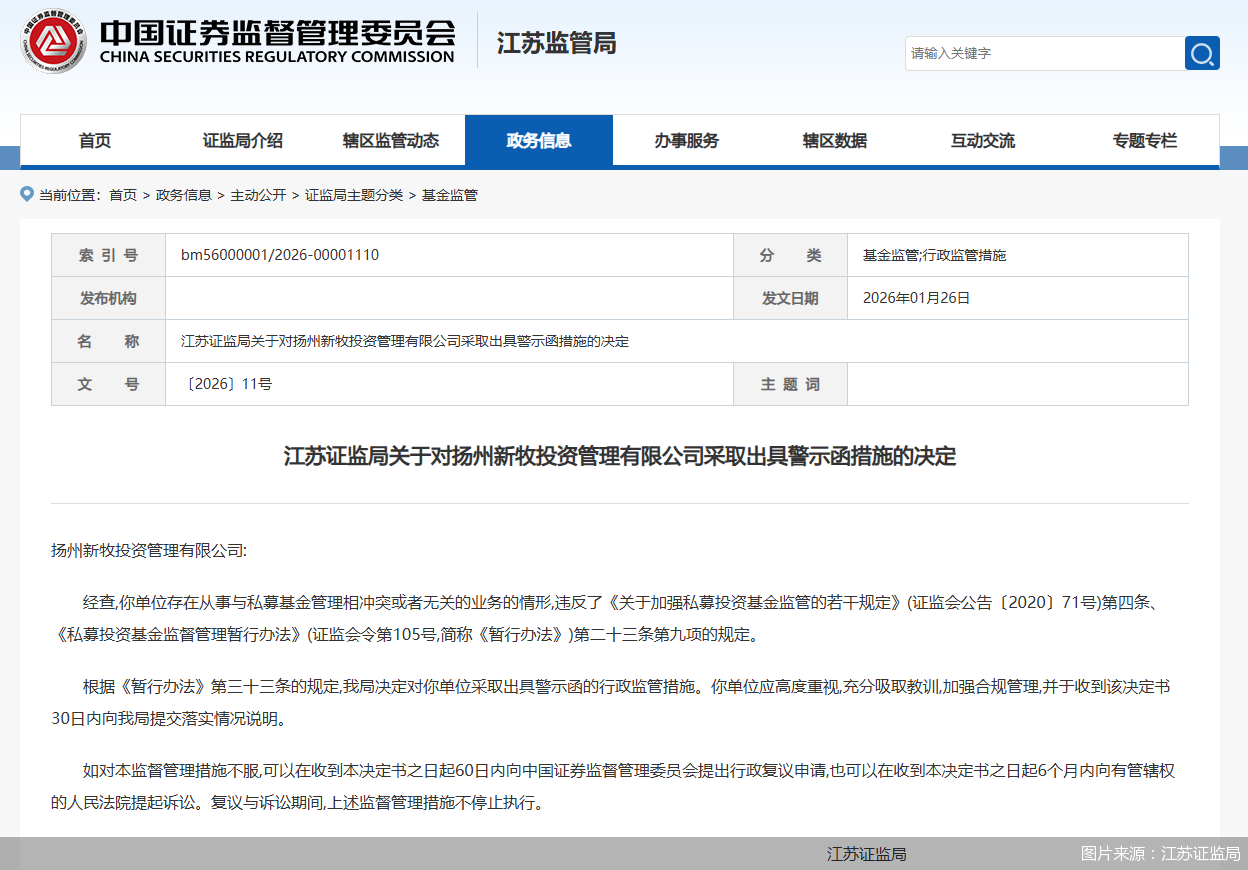This screenshot has width=1248, height=870.
Task: Select the 辖区数据 navigation item
Action: click(835, 140)
